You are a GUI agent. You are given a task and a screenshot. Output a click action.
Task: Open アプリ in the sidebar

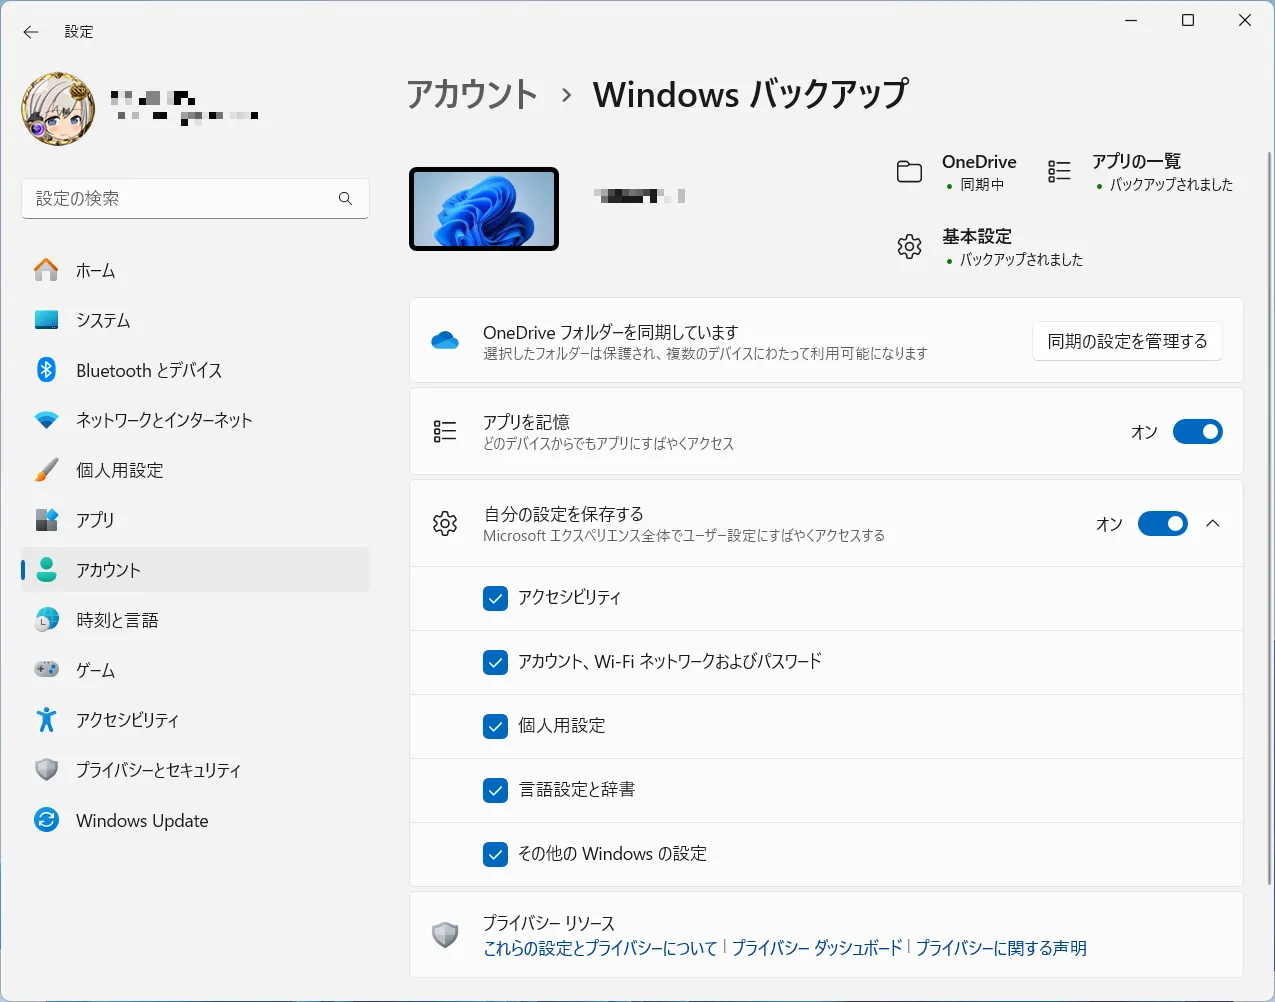[x=195, y=520]
